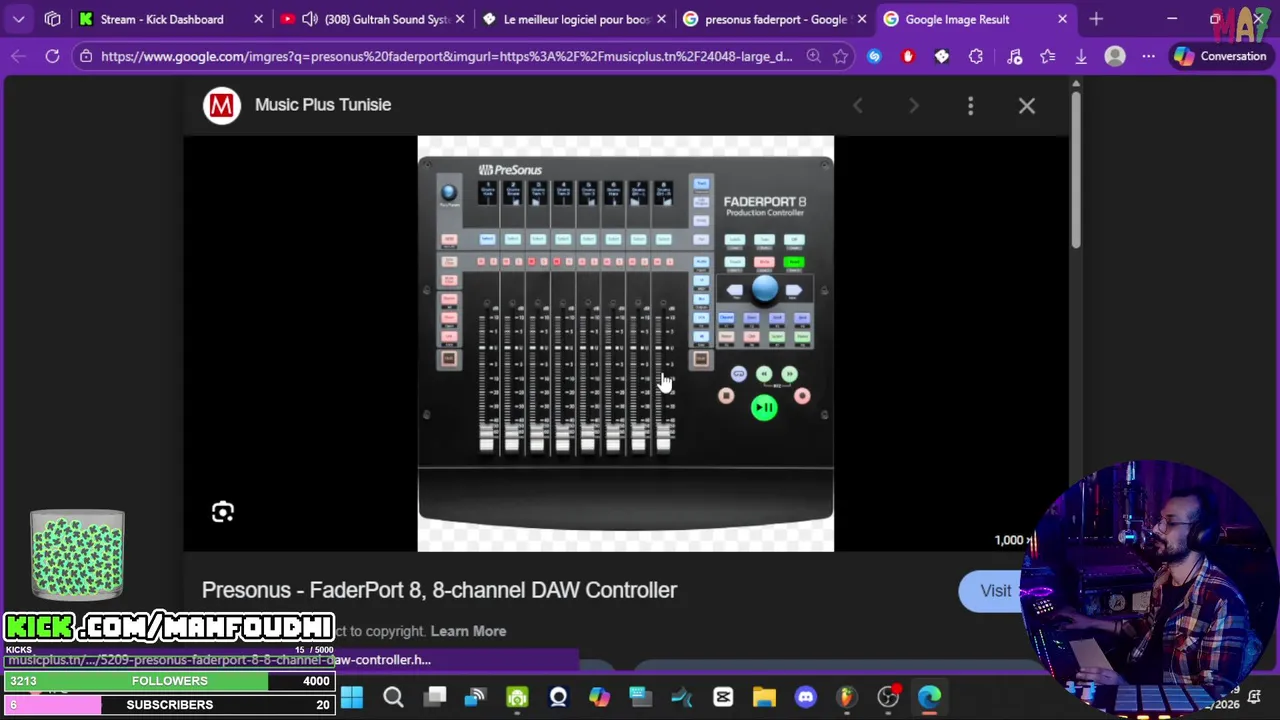Close the presonus faderport Google tab
This screenshot has width=1280, height=720.
(861, 19)
